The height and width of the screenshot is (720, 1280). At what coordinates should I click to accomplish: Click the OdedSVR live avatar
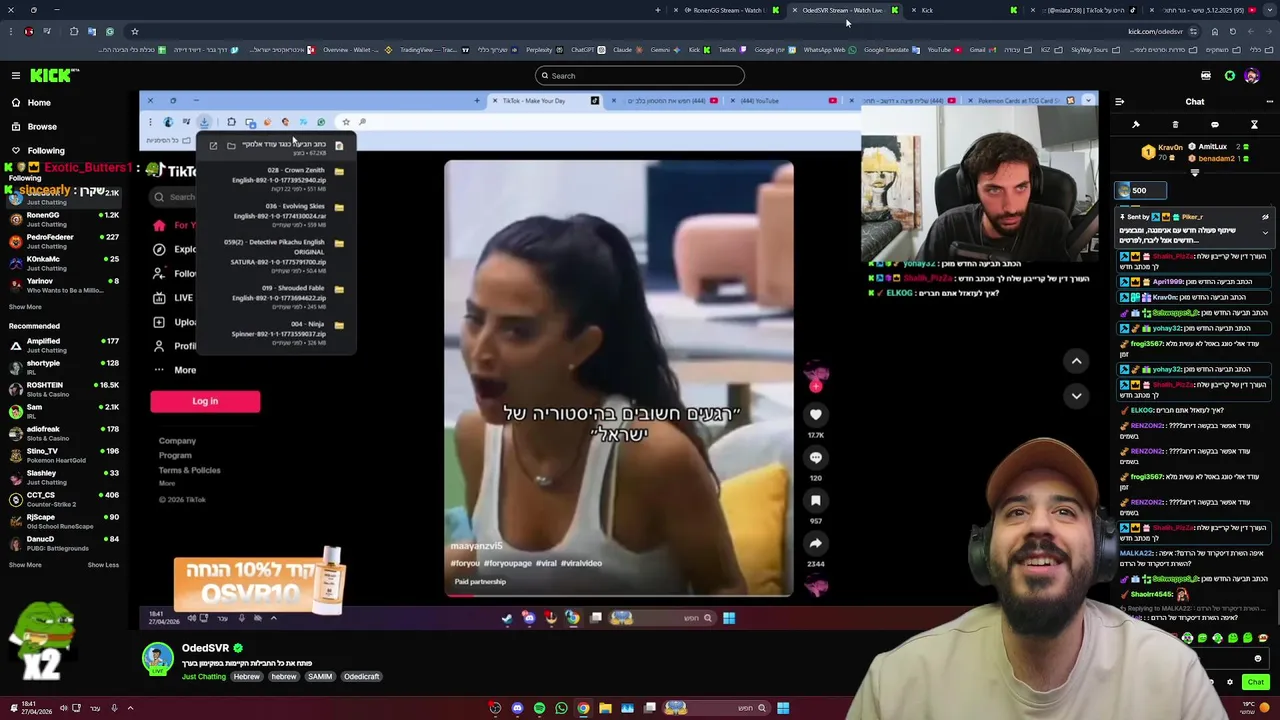click(x=157, y=658)
